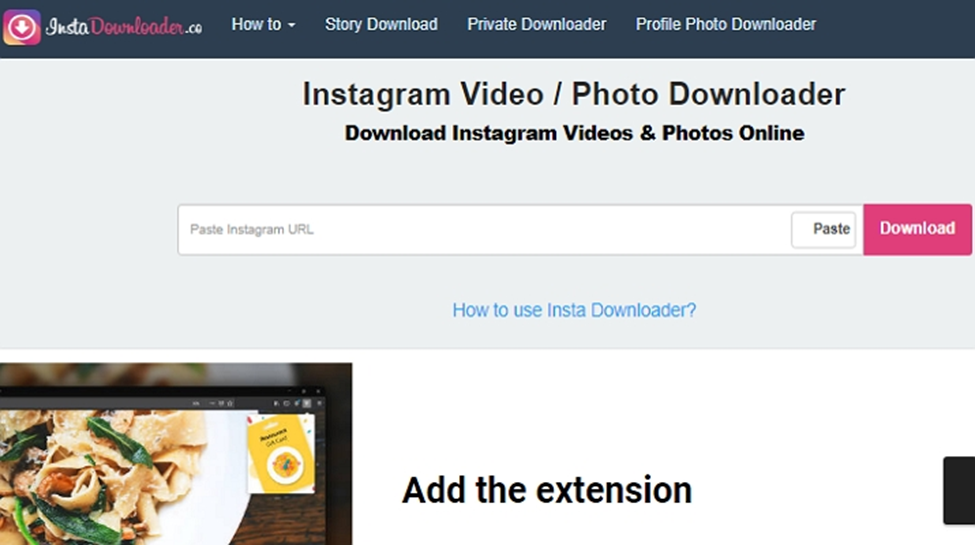Click the InstaDownloader download arrow logo icon
The height and width of the screenshot is (545, 975).
(x=22, y=27)
